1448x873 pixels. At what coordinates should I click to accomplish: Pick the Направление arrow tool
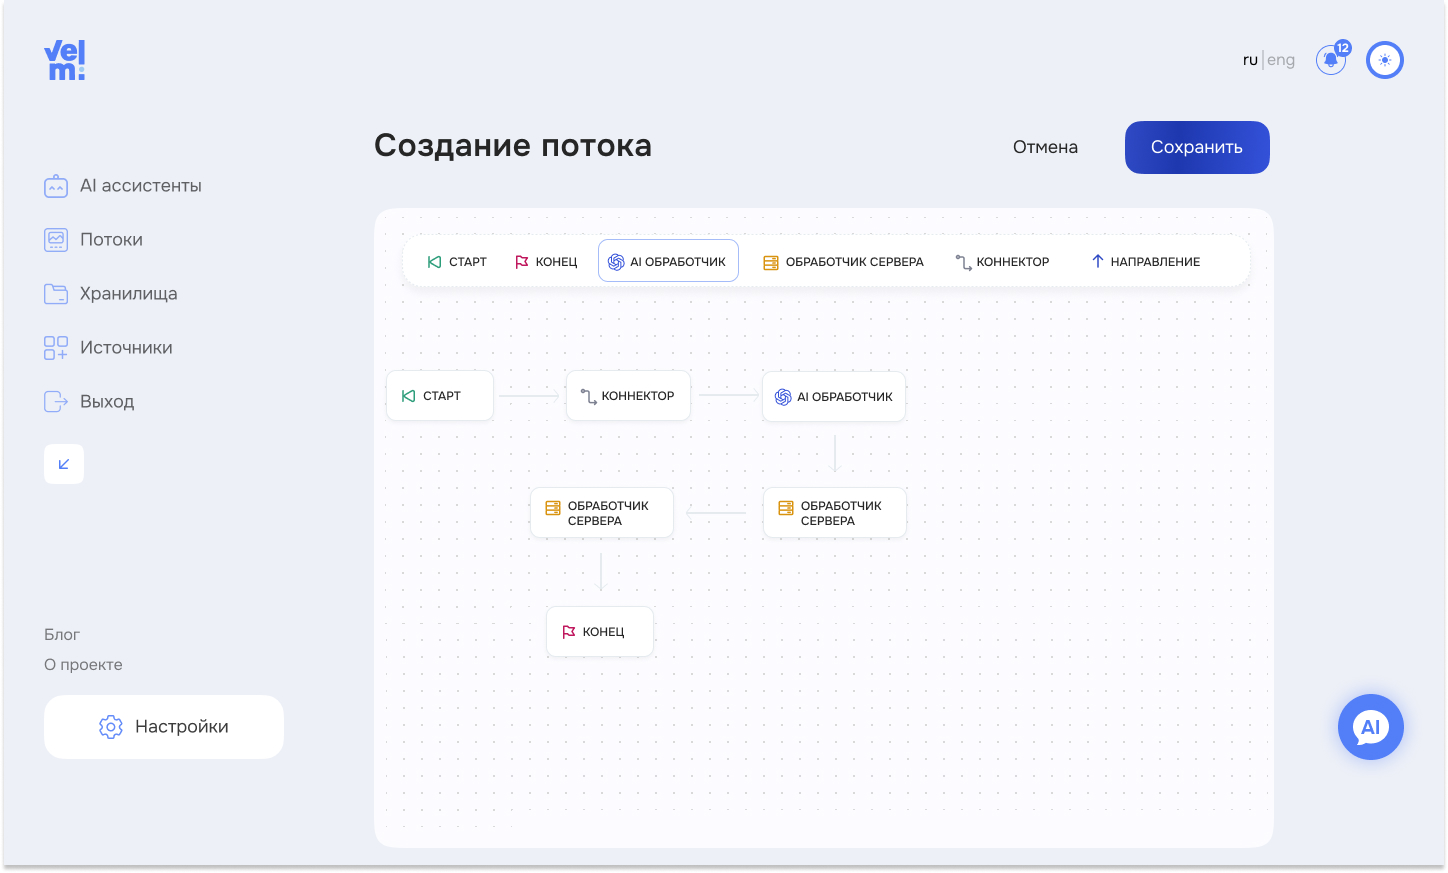[1145, 262]
